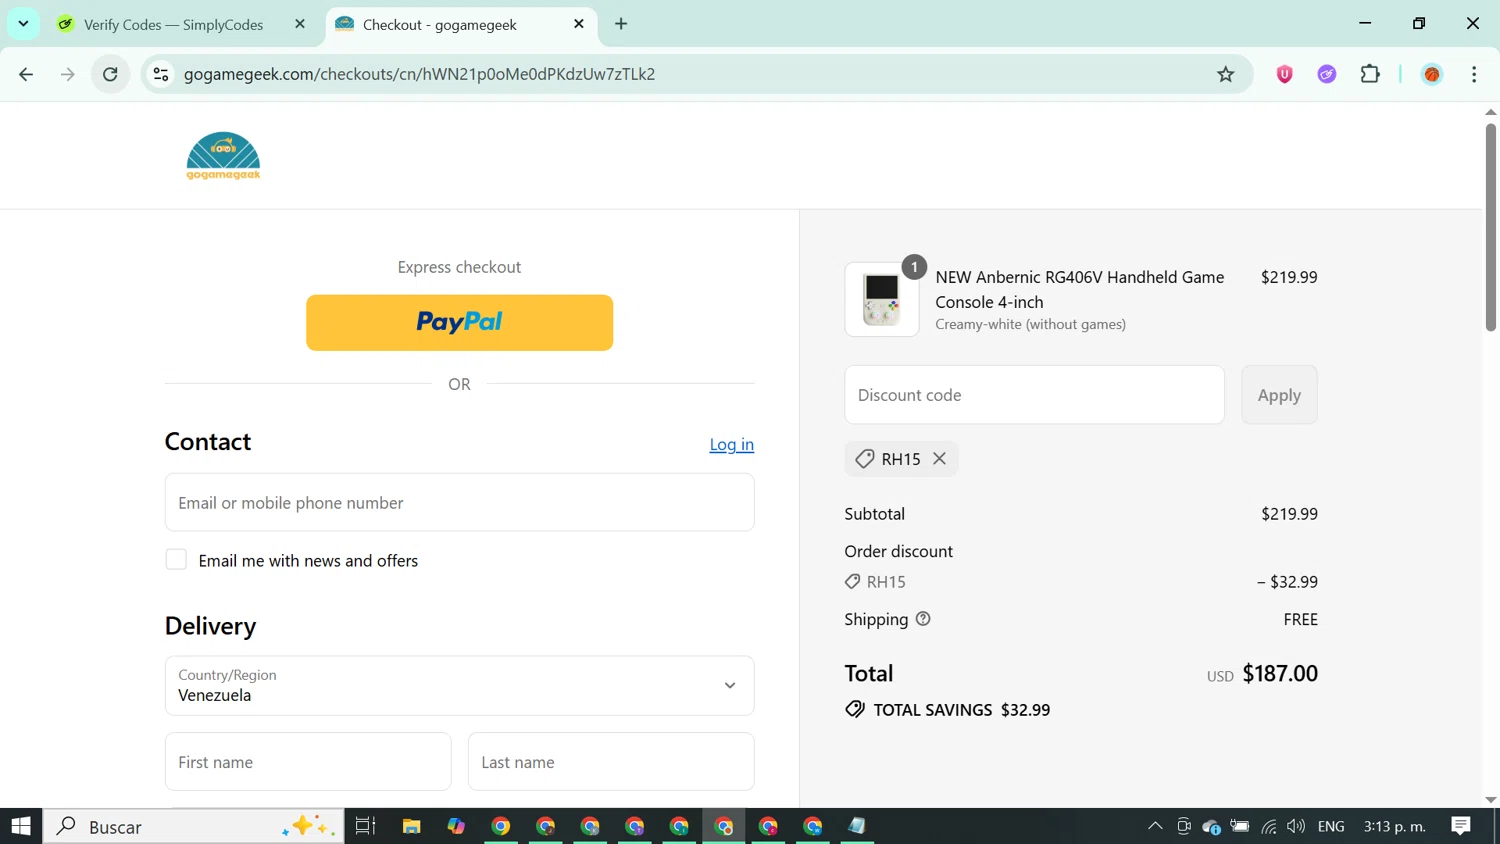The width and height of the screenshot is (1500, 844).
Task: Open the Log in link
Action: [731, 444]
